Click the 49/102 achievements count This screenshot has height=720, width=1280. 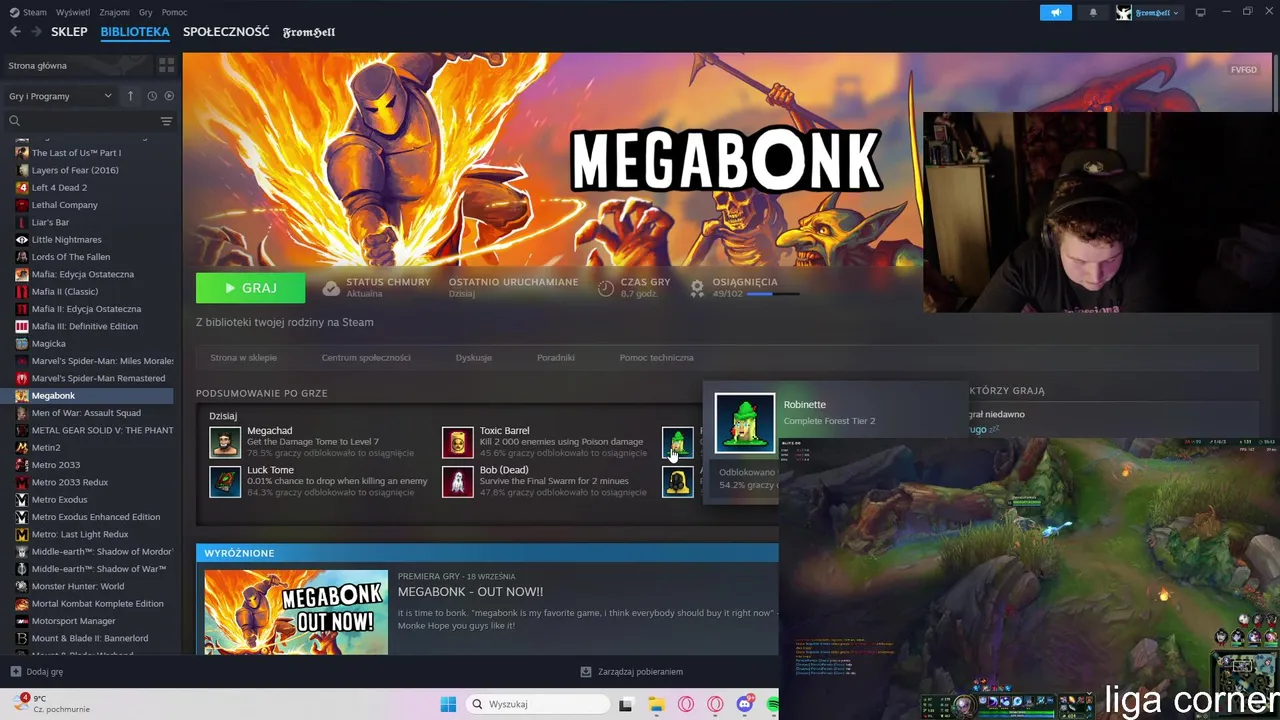(727, 294)
